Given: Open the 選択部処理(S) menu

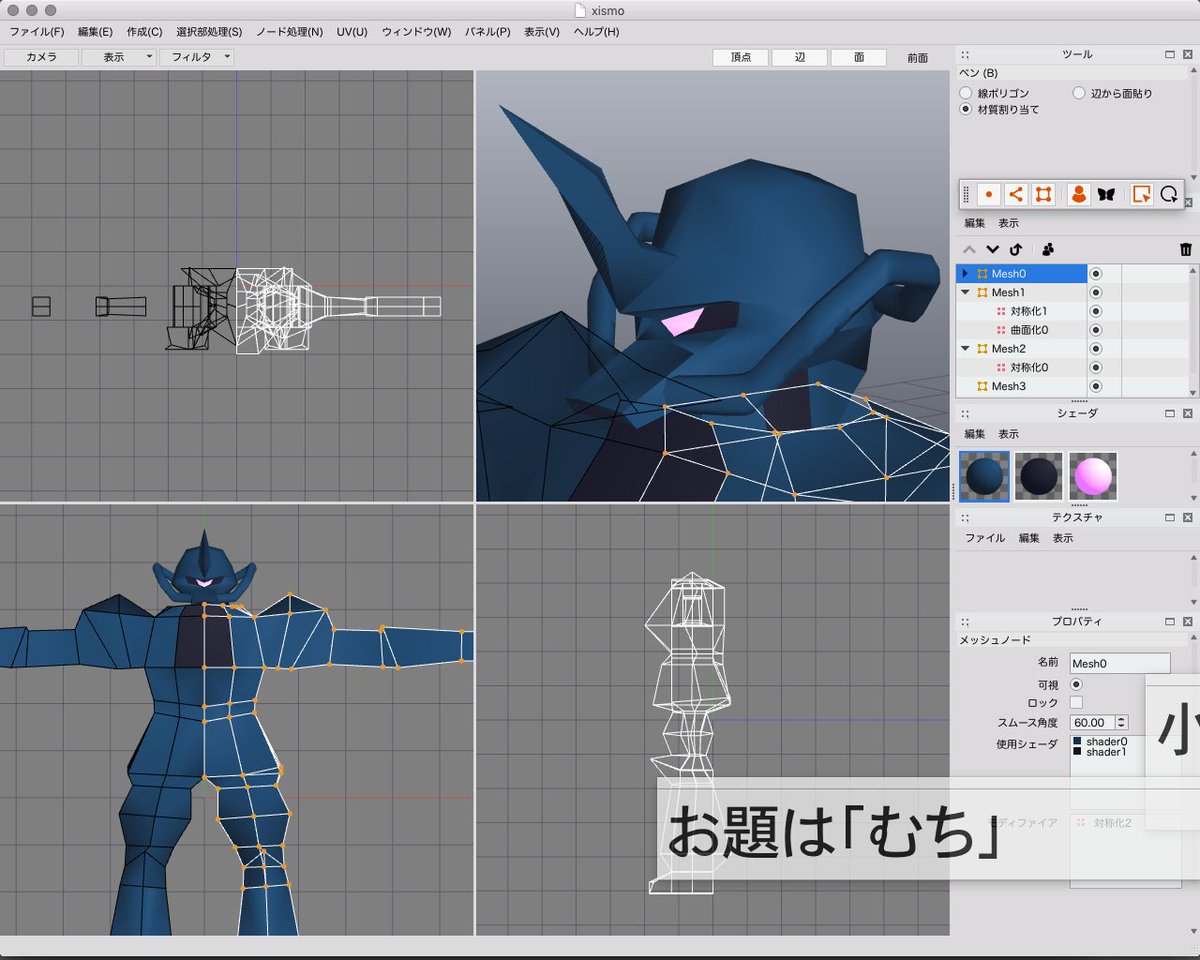Looking at the screenshot, I should (x=209, y=32).
